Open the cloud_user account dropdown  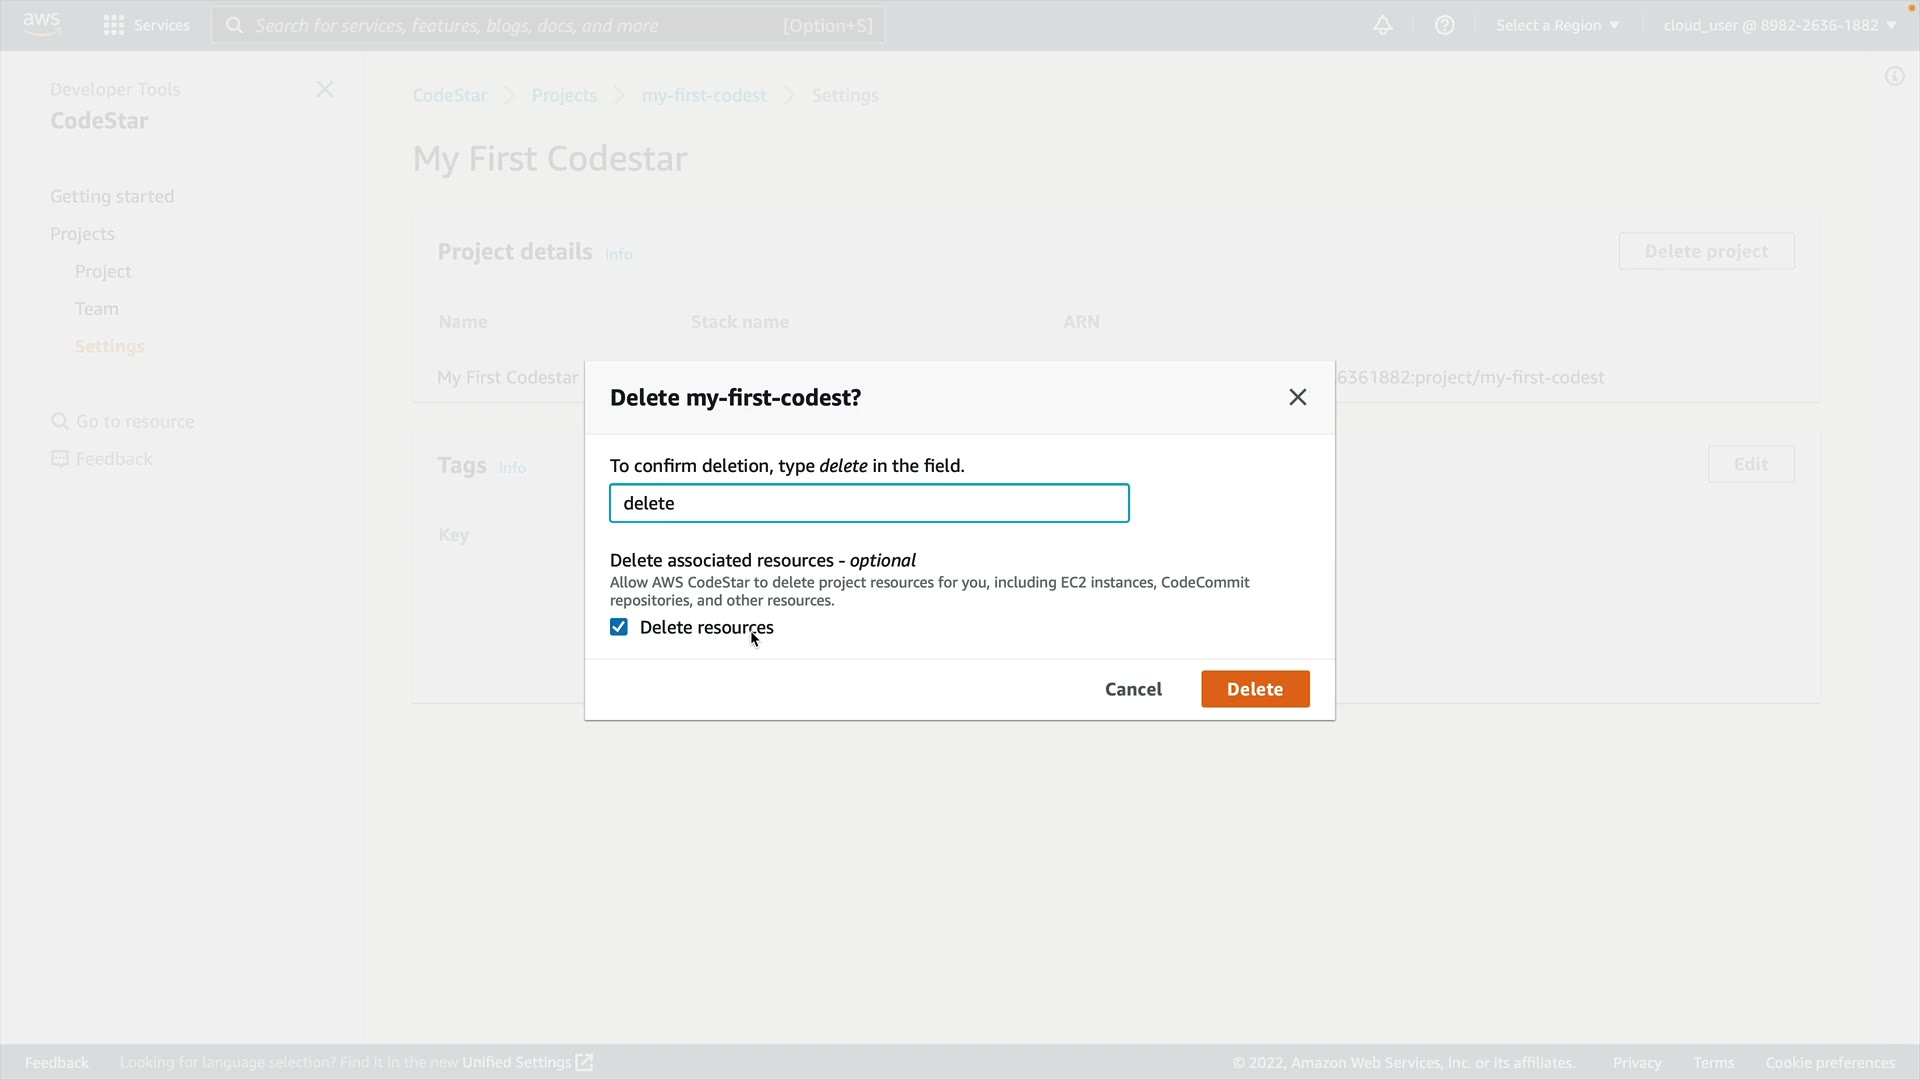(x=1779, y=25)
